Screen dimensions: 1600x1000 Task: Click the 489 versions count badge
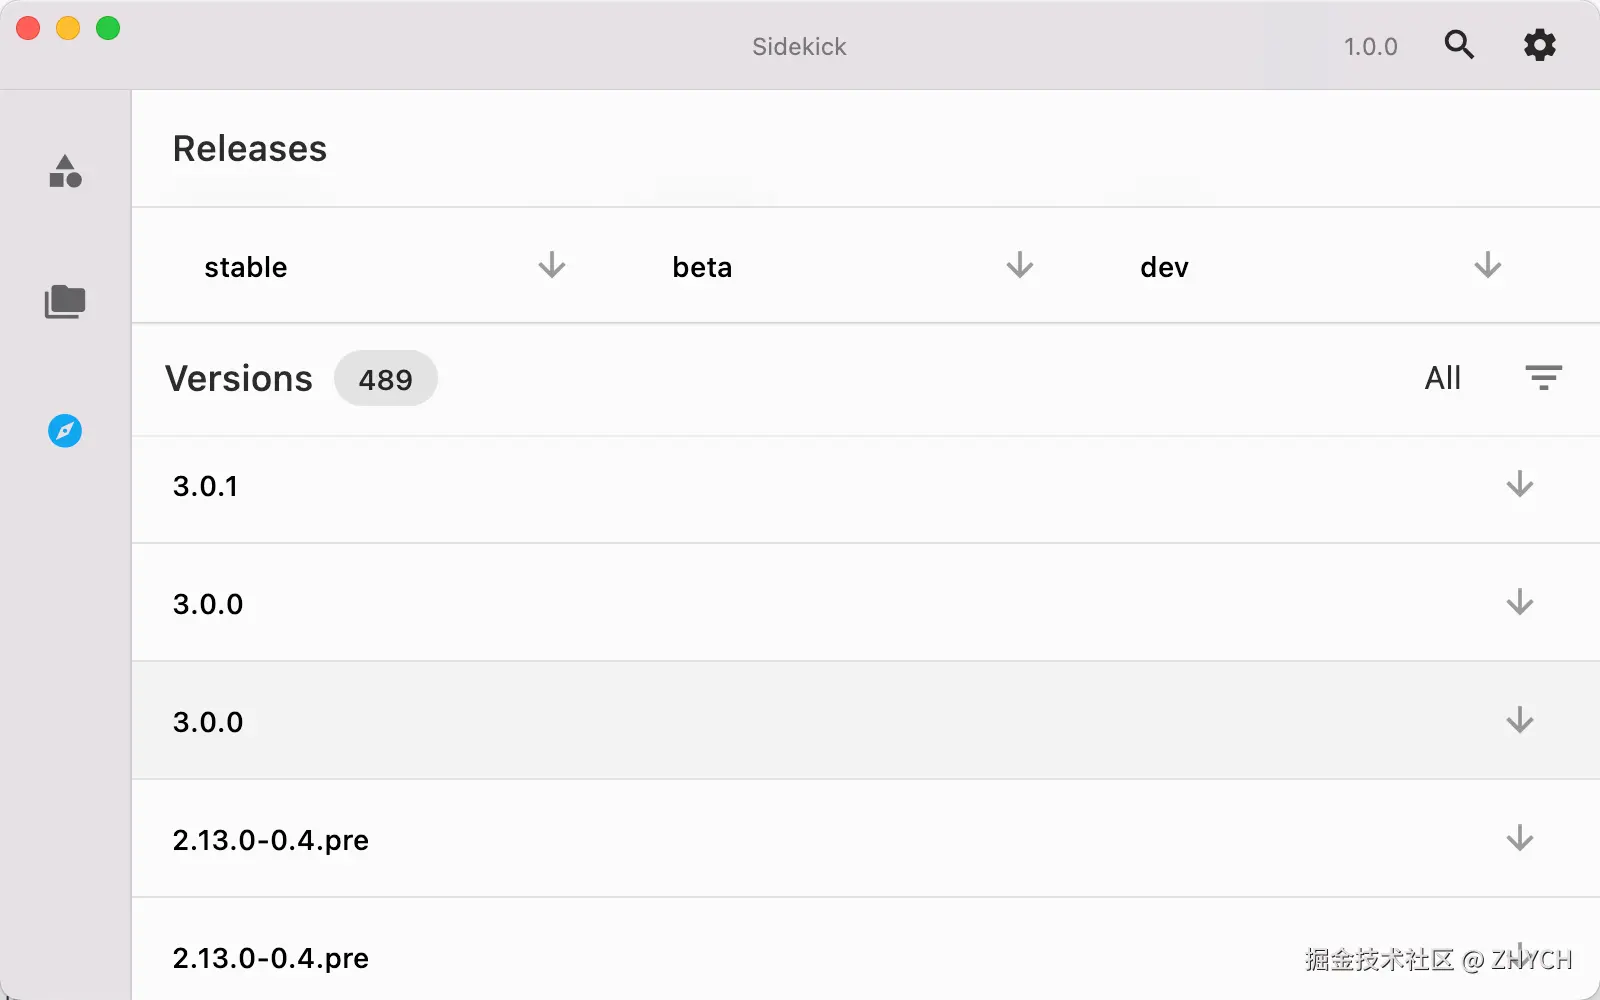(x=385, y=379)
